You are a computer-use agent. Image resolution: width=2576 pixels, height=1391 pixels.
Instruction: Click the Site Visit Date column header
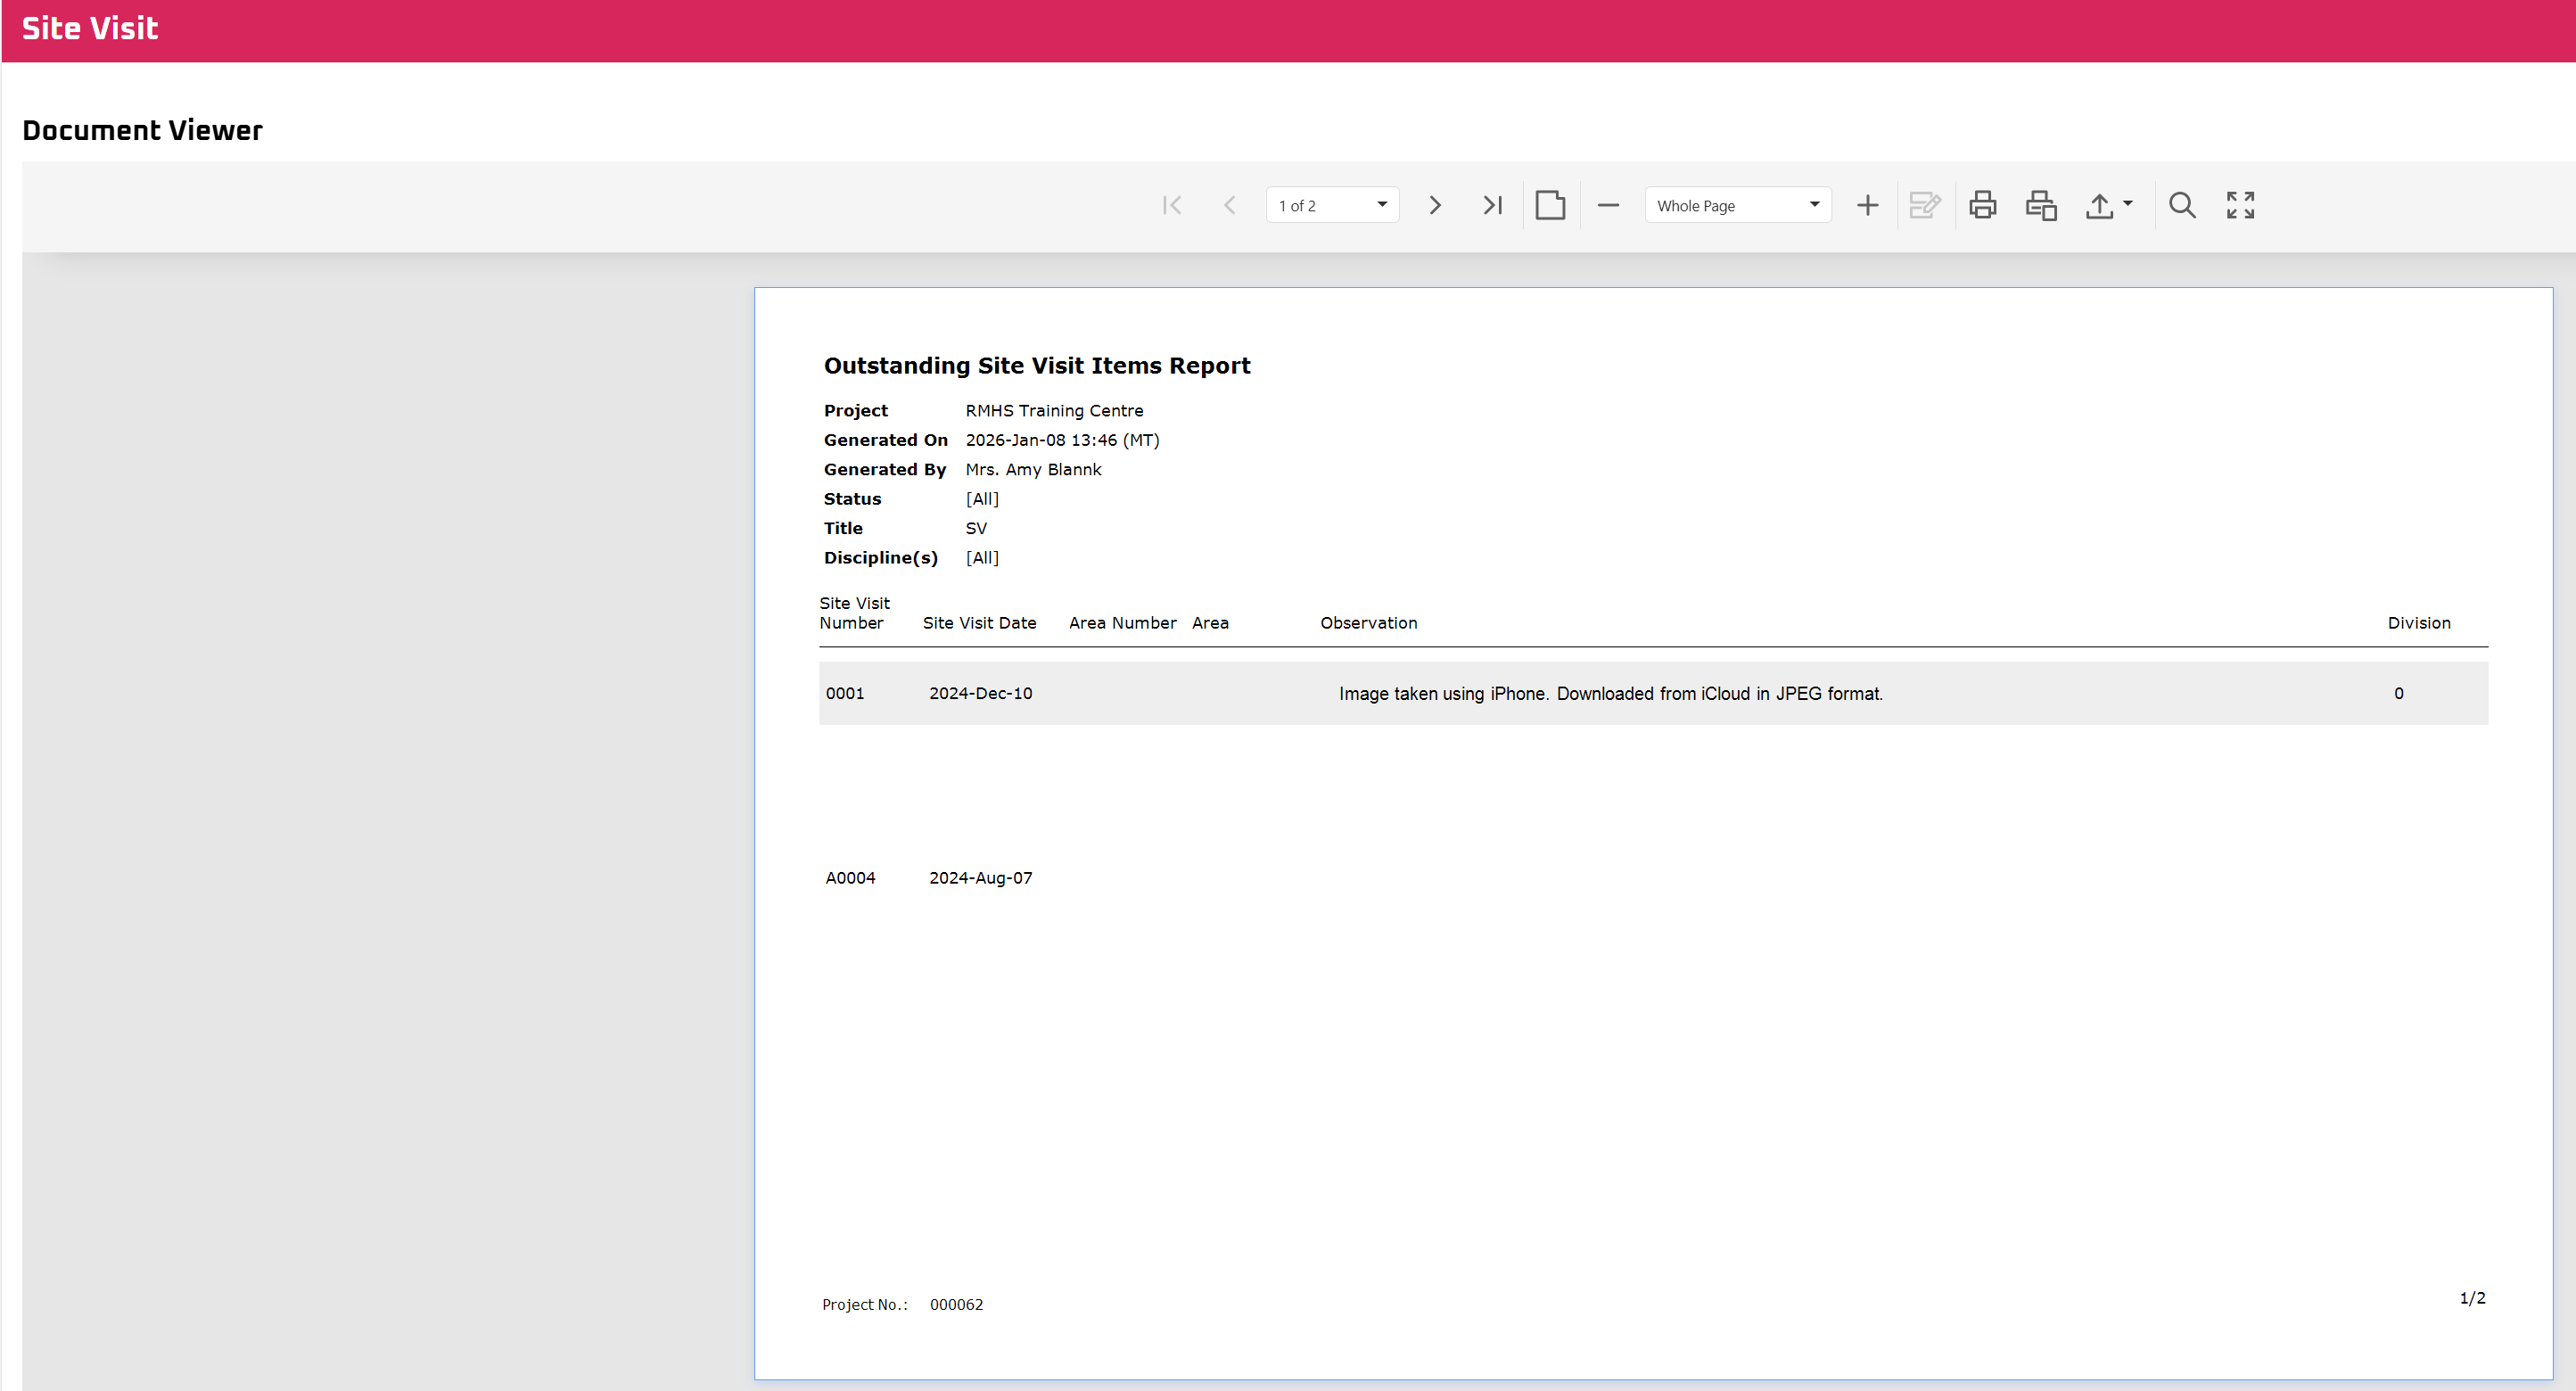pos(979,623)
